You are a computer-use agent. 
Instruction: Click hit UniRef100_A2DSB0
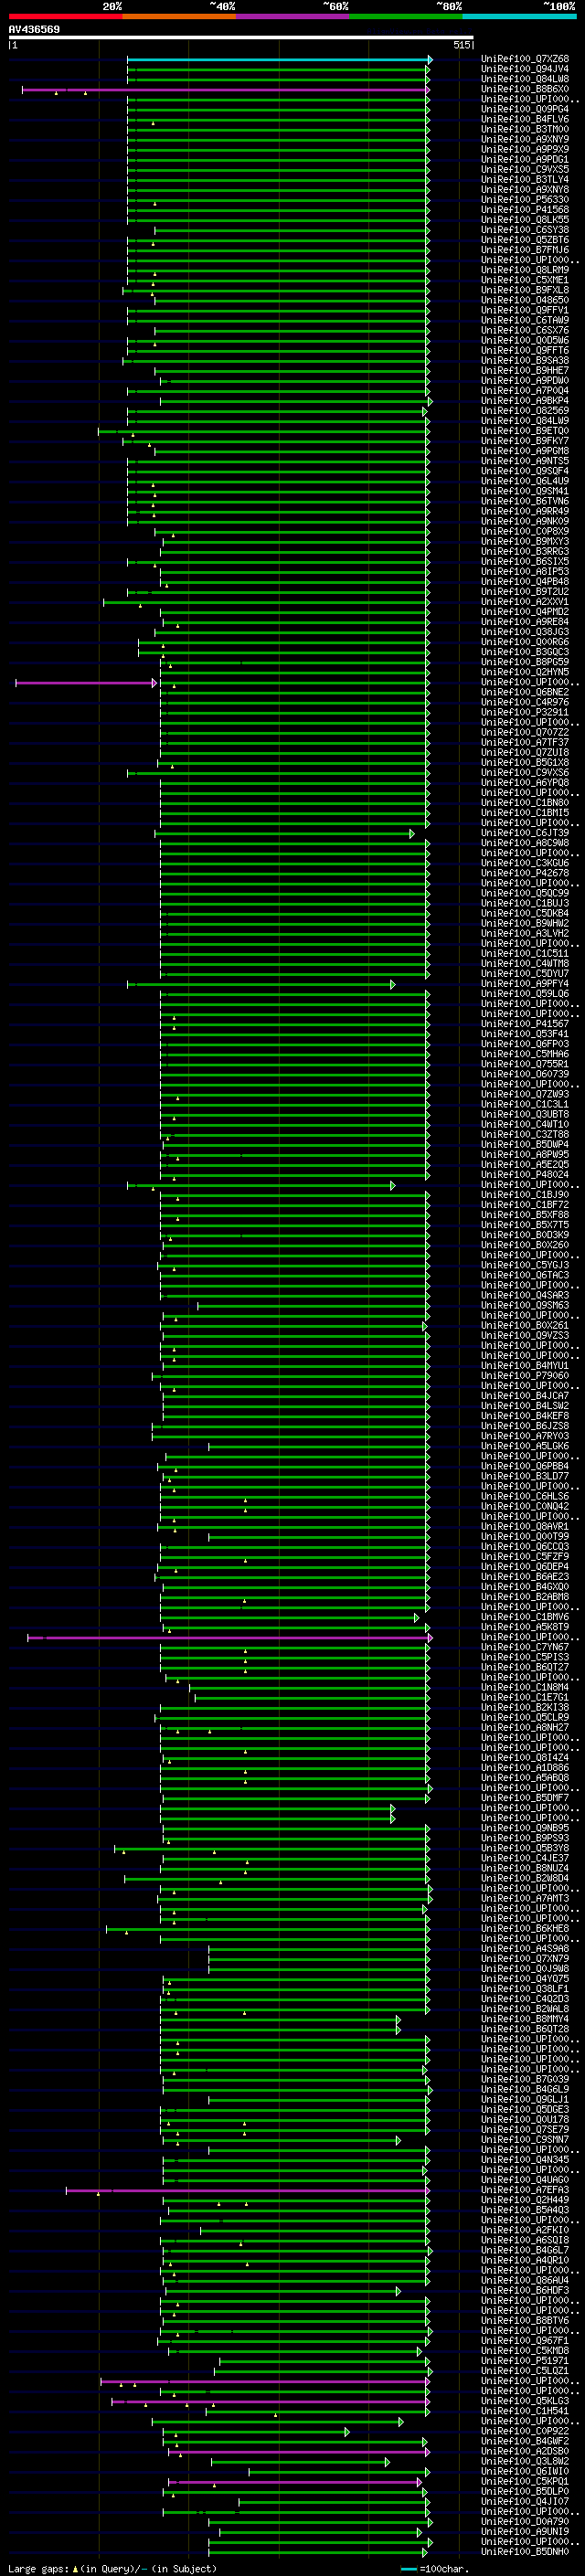point(525,2451)
